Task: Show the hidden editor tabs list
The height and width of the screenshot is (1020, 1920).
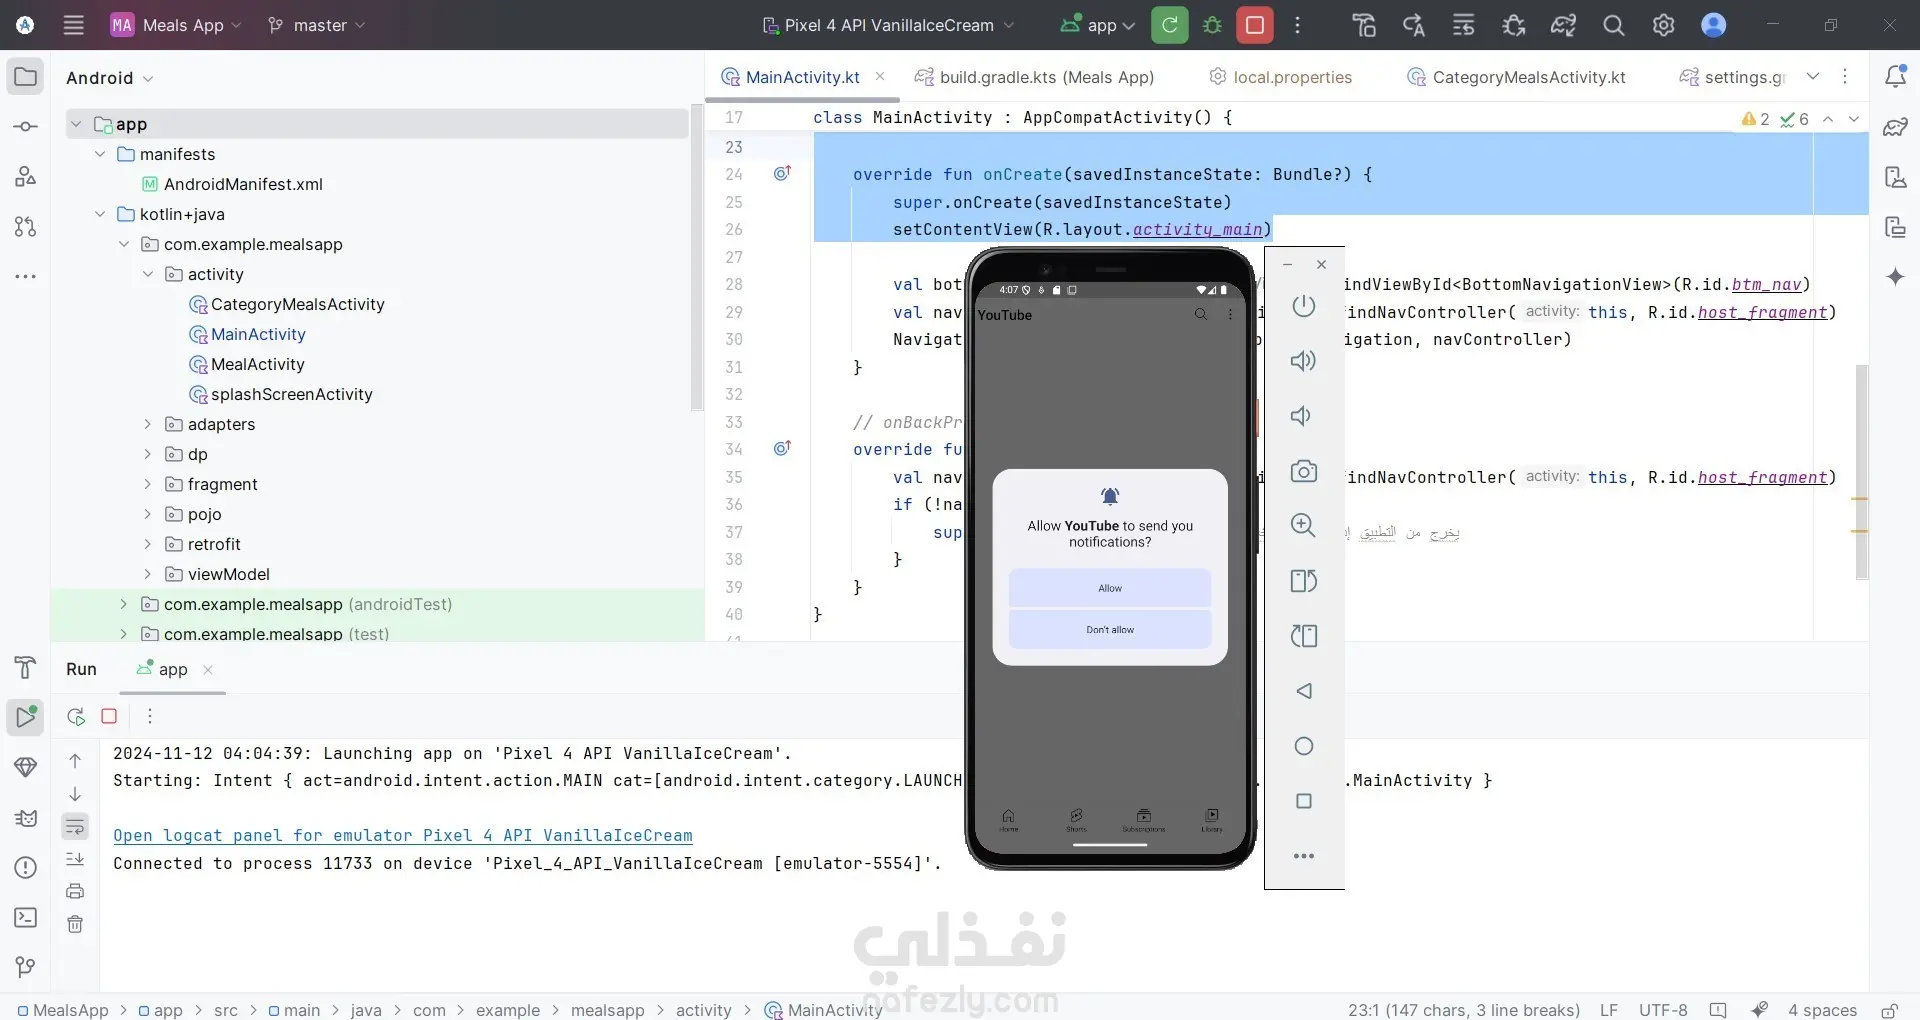Action: (x=1813, y=77)
